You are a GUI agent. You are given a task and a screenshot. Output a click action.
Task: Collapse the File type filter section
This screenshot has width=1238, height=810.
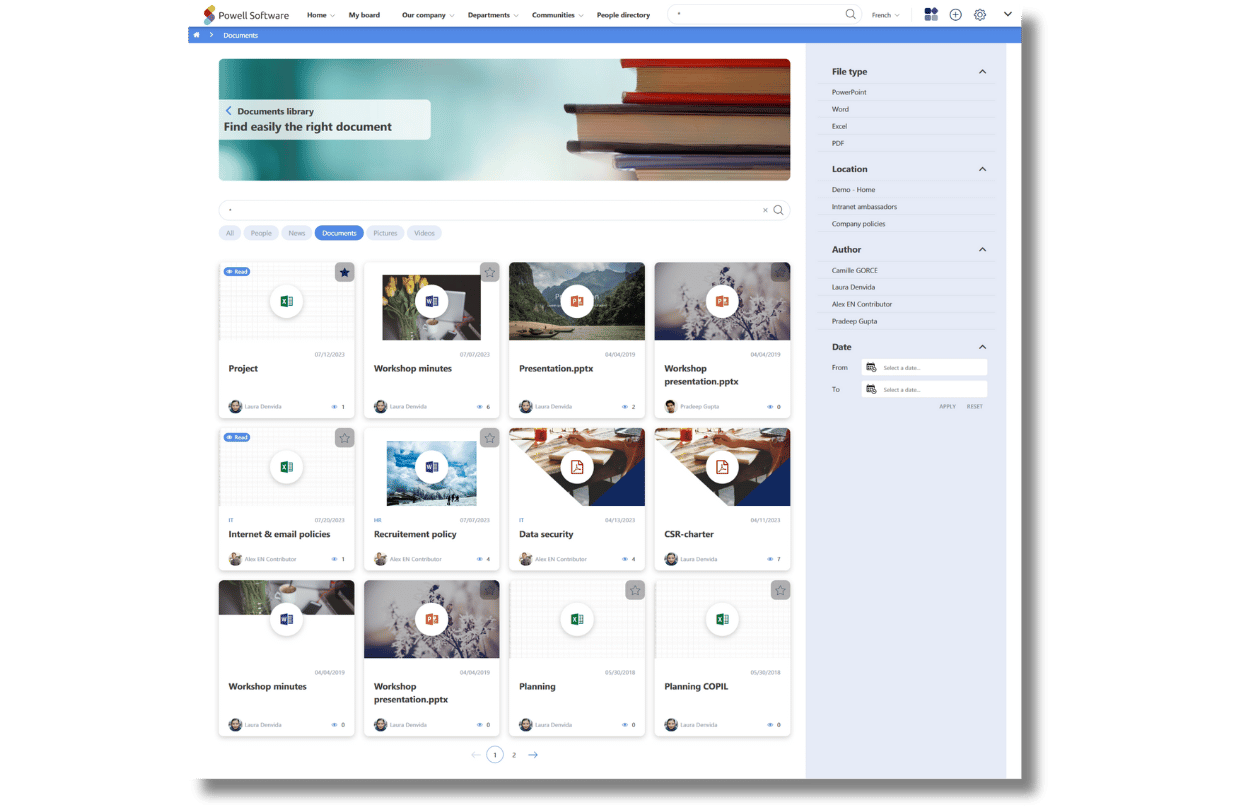pos(982,72)
